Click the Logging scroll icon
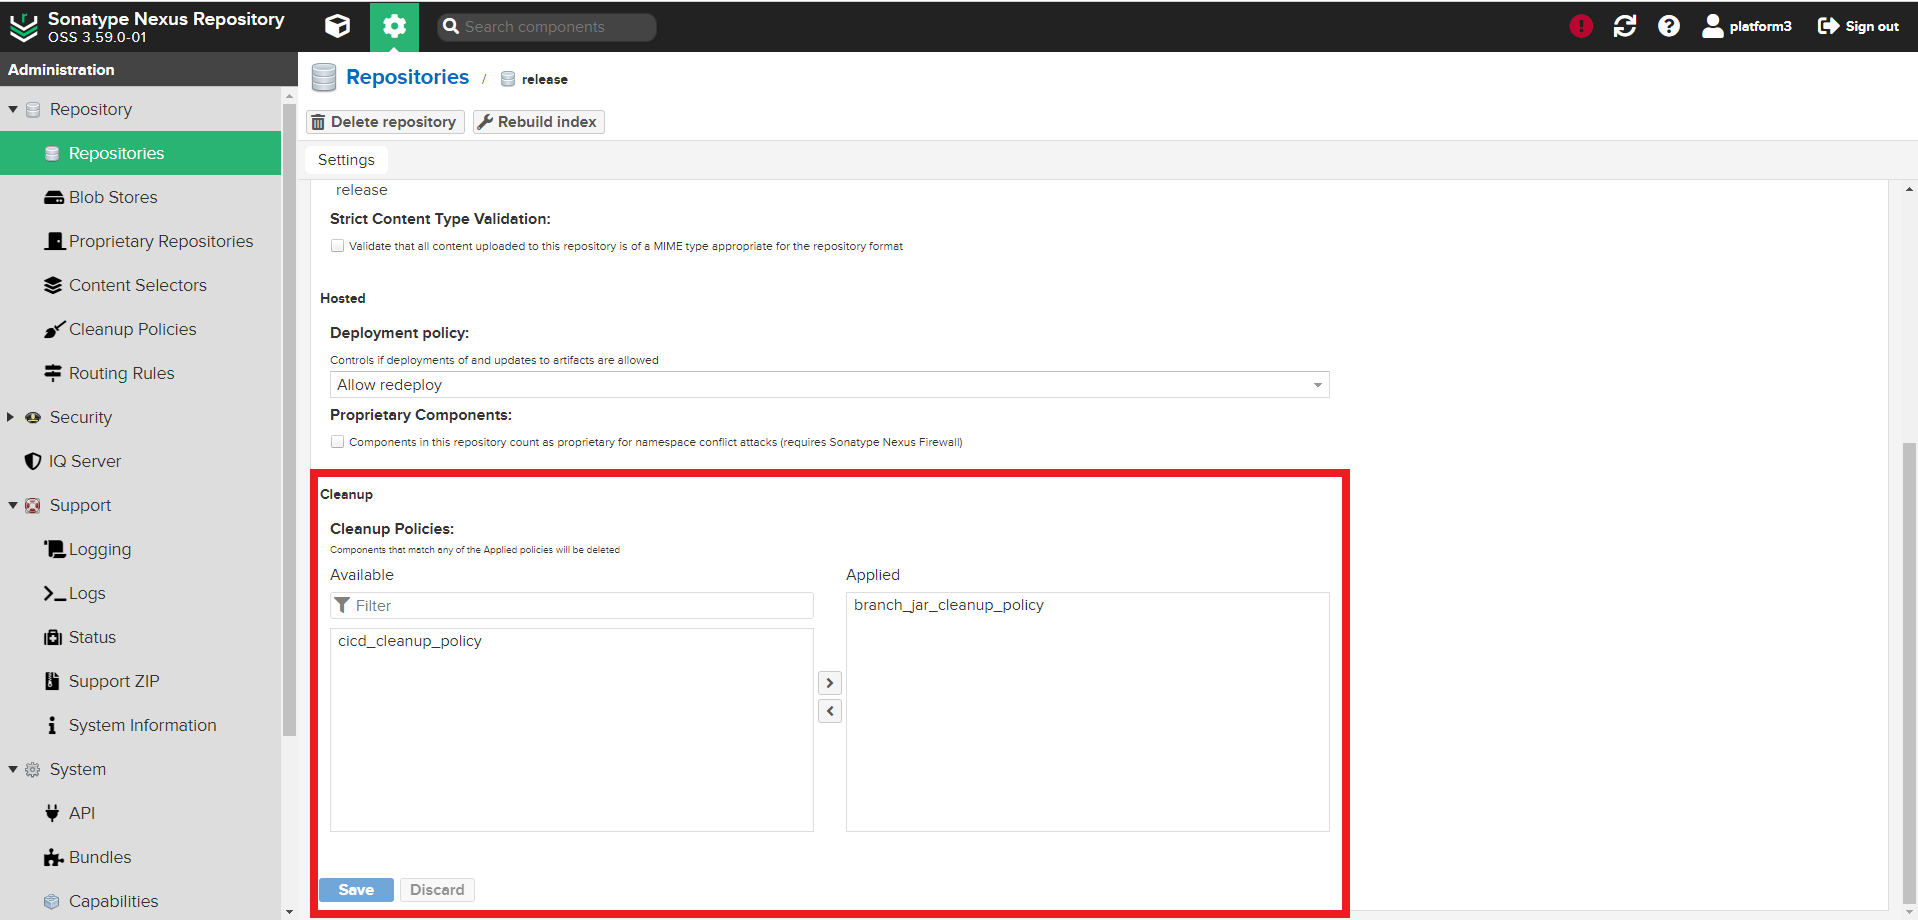The height and width of the screenshot is (920, 1918). click(x=53, y=549)
